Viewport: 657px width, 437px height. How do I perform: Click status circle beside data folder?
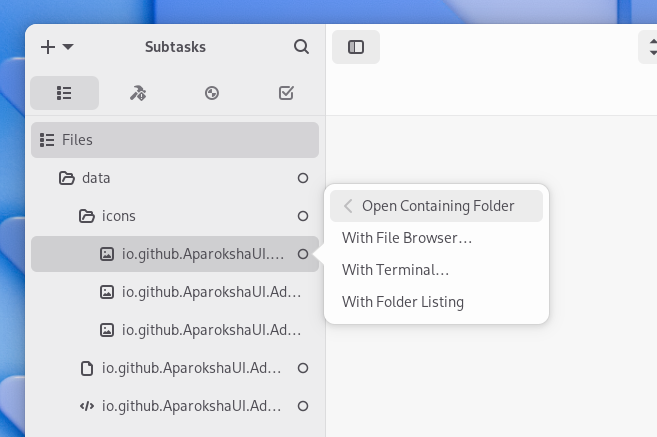click(303, 178)
